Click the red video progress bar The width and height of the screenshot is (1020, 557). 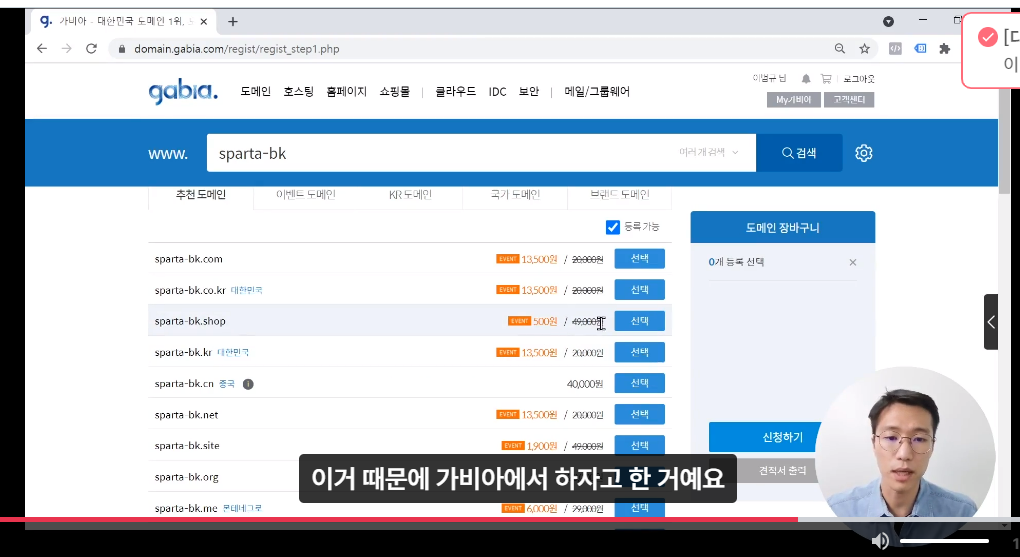click(398, 519)
